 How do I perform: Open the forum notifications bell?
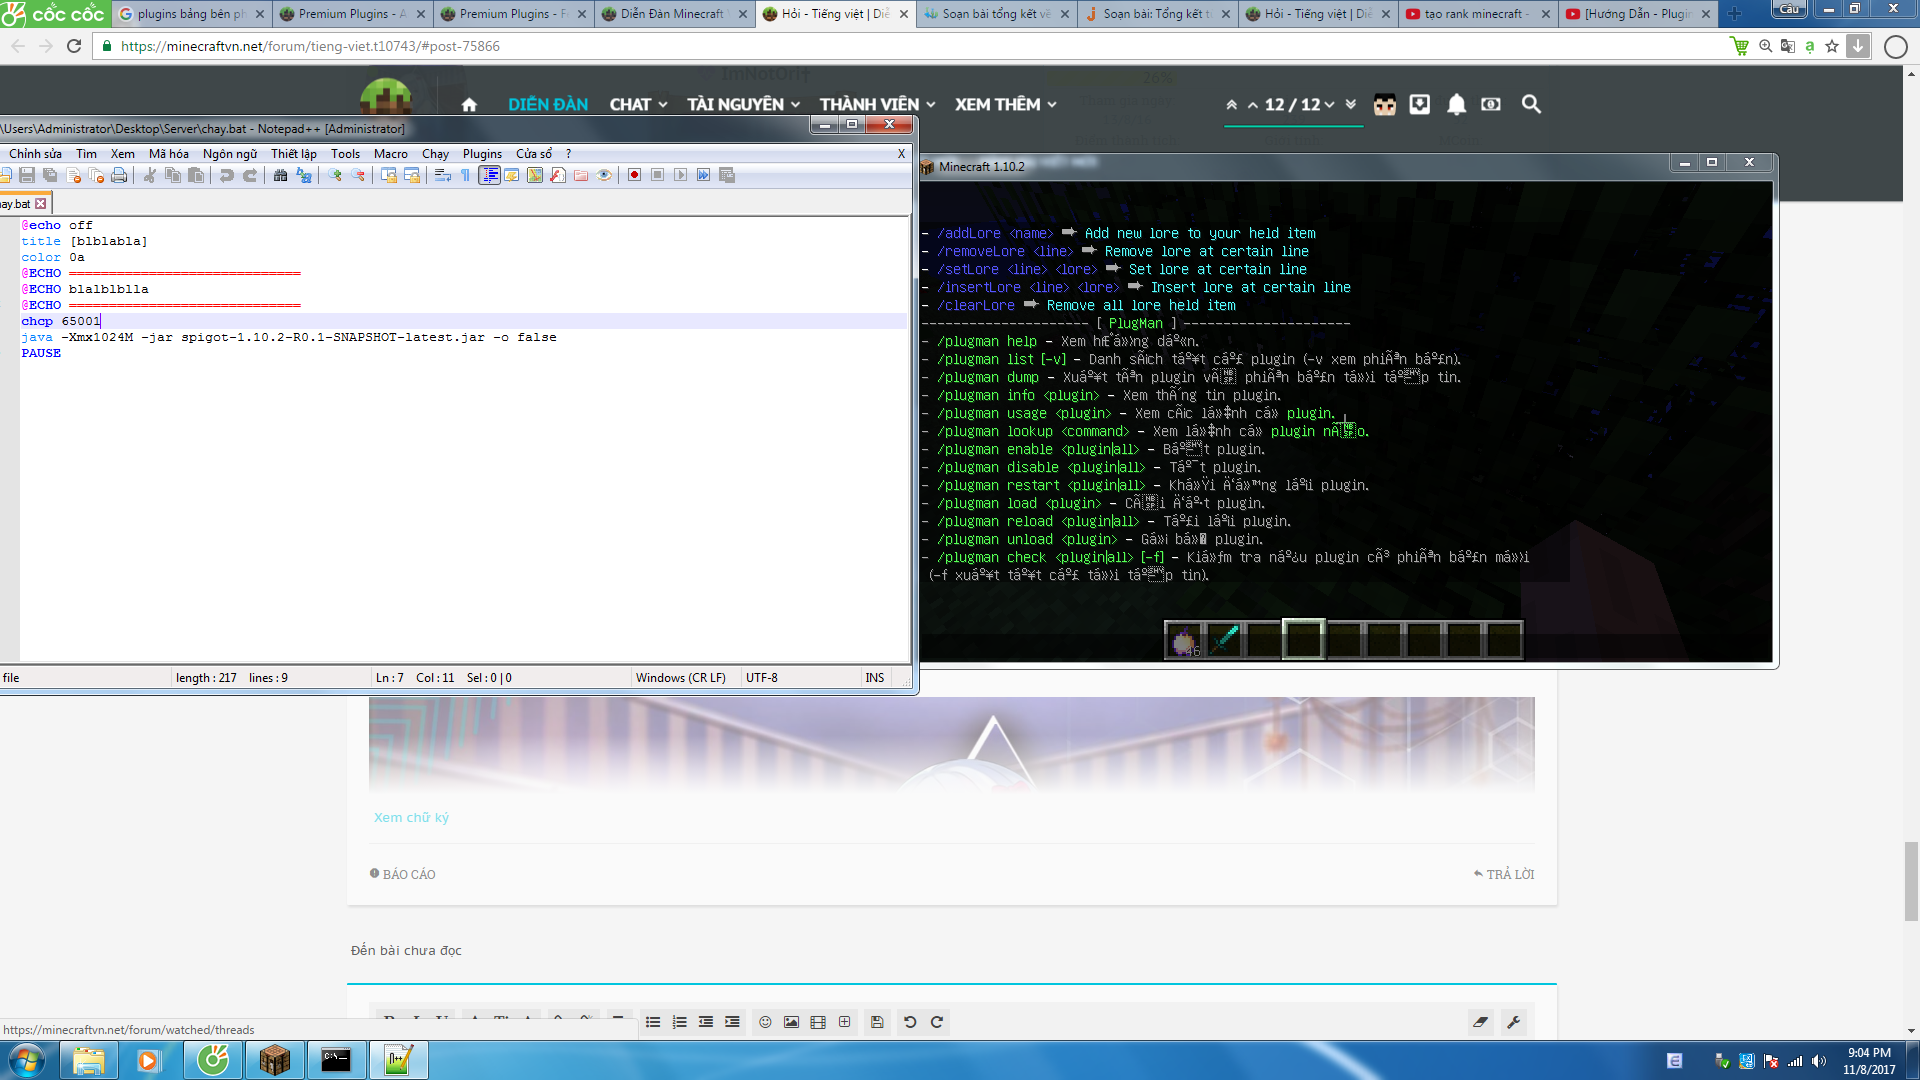[1456, 104]
